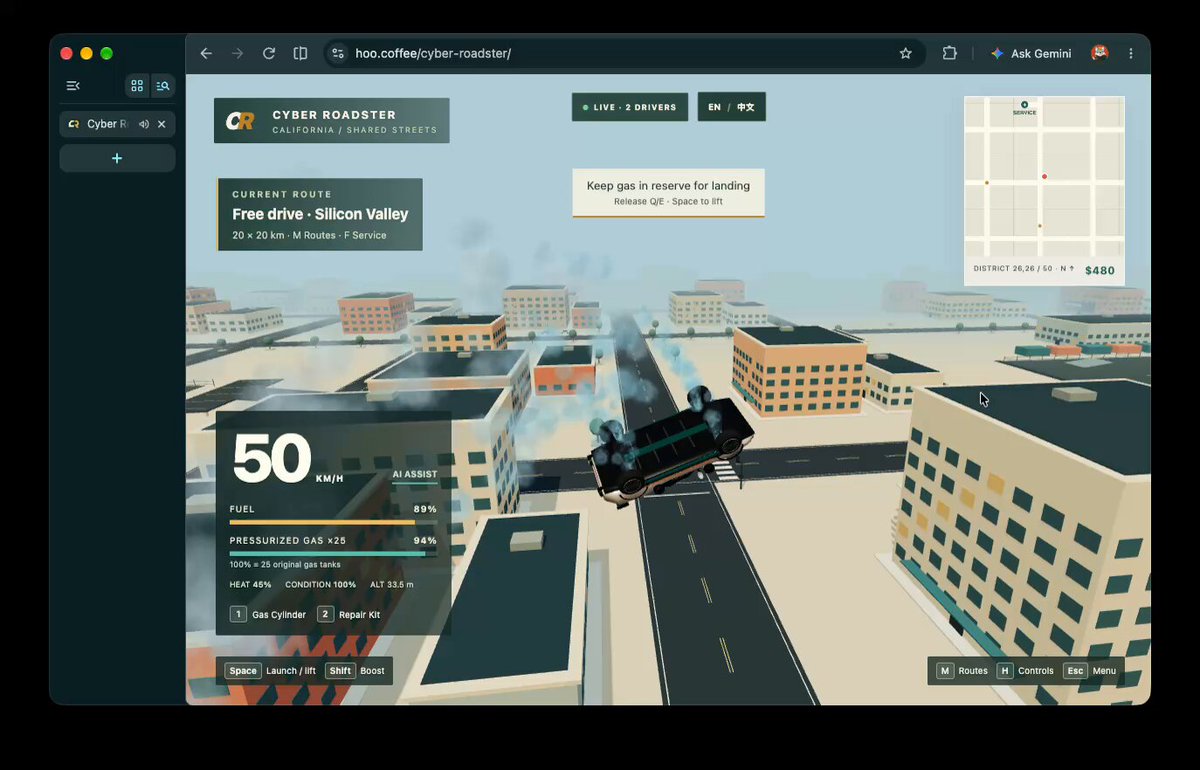The height and width of the screenshot is (770, 1200).
Task: Click the browser back arrow
Action: click(x=206, y=53)
